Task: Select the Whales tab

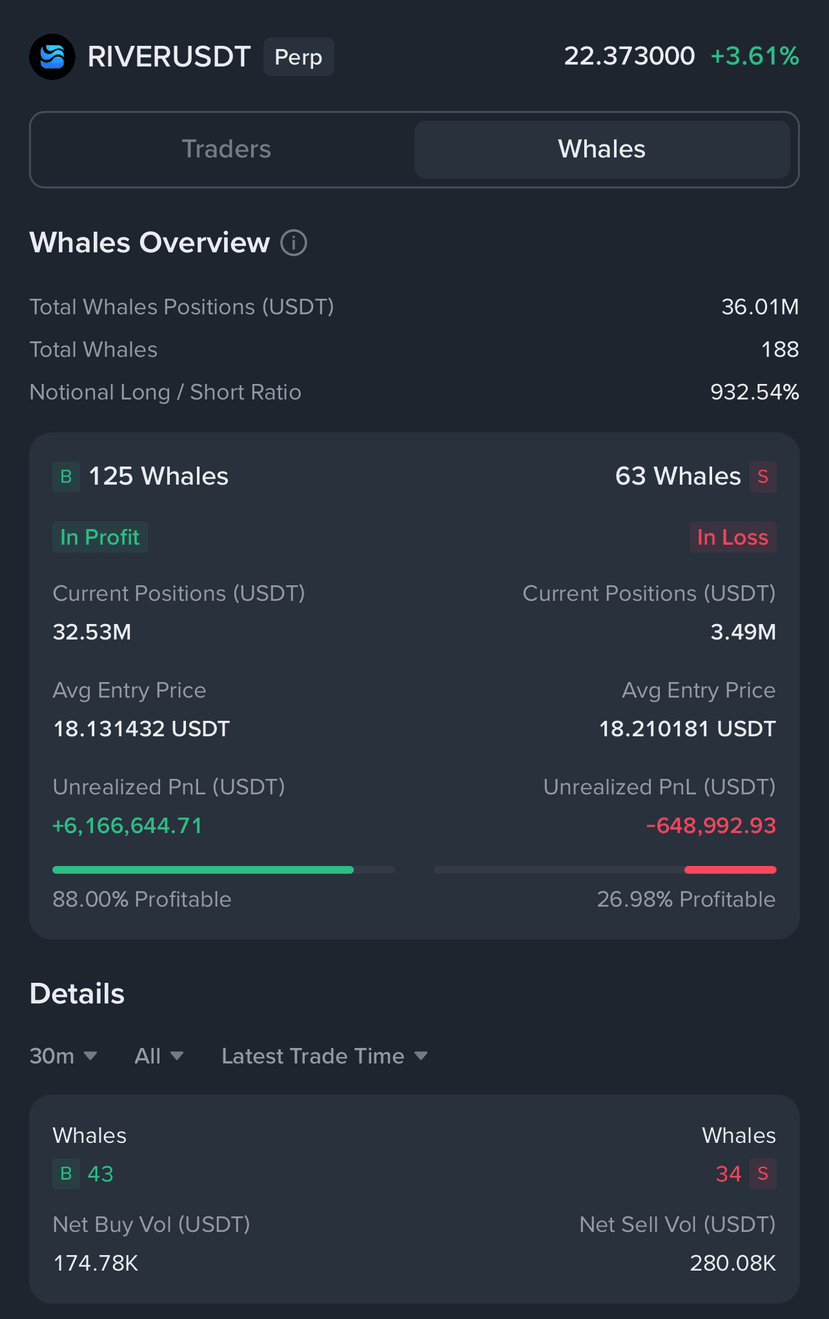Action: tap(602, 150)
